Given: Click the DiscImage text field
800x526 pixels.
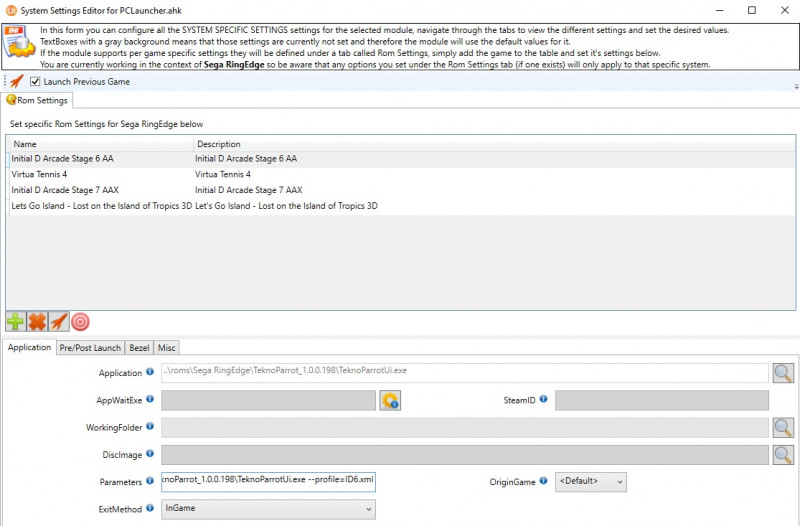Looking at the screenshot, I should [465, 455].
